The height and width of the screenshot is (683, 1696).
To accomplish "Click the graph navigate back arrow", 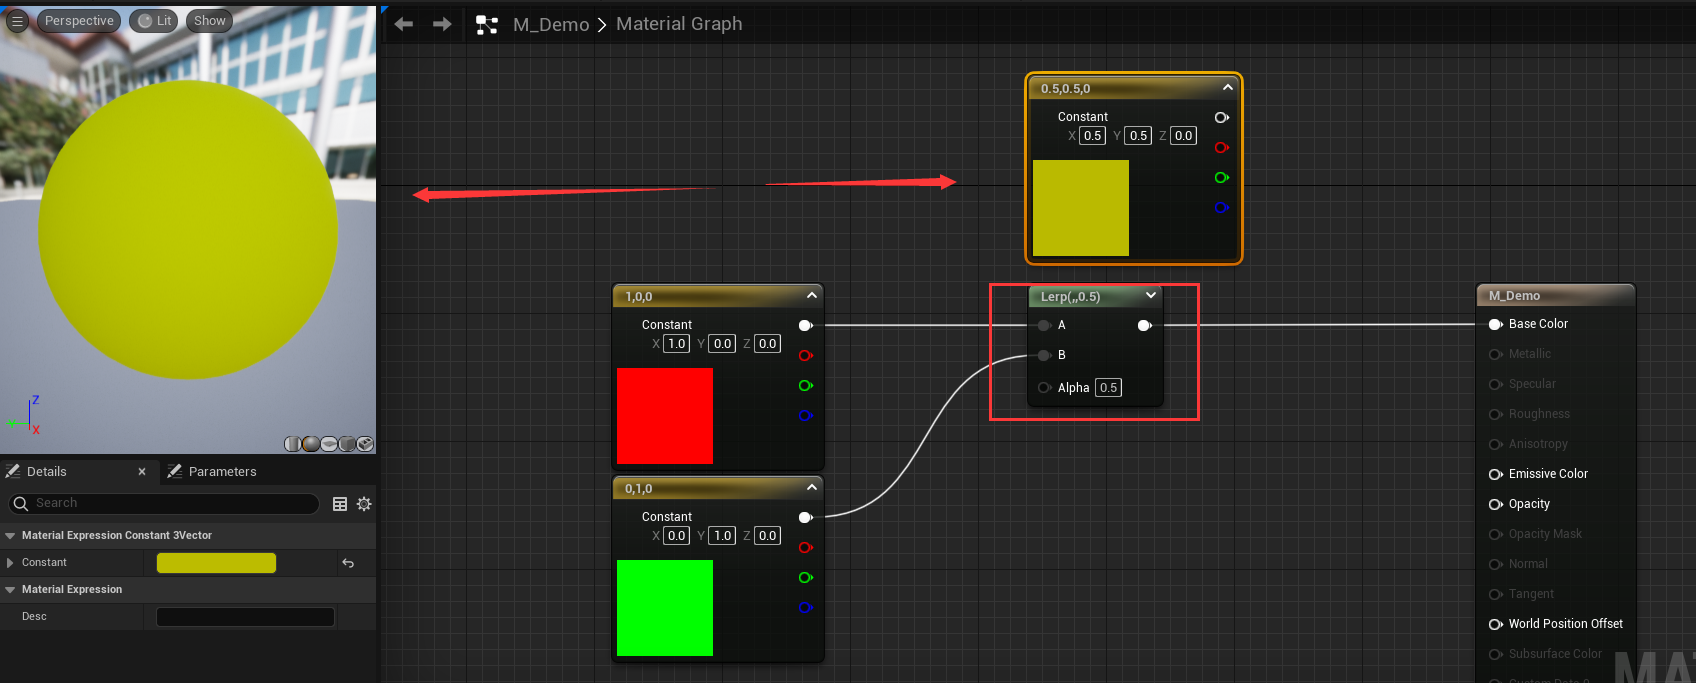I will [x=404, y=24].
